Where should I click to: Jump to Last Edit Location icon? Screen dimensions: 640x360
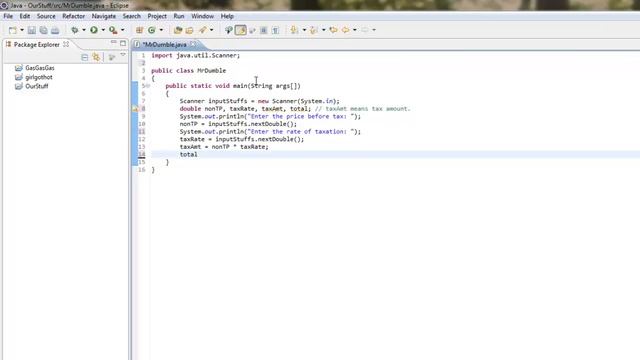coord(333,30)
